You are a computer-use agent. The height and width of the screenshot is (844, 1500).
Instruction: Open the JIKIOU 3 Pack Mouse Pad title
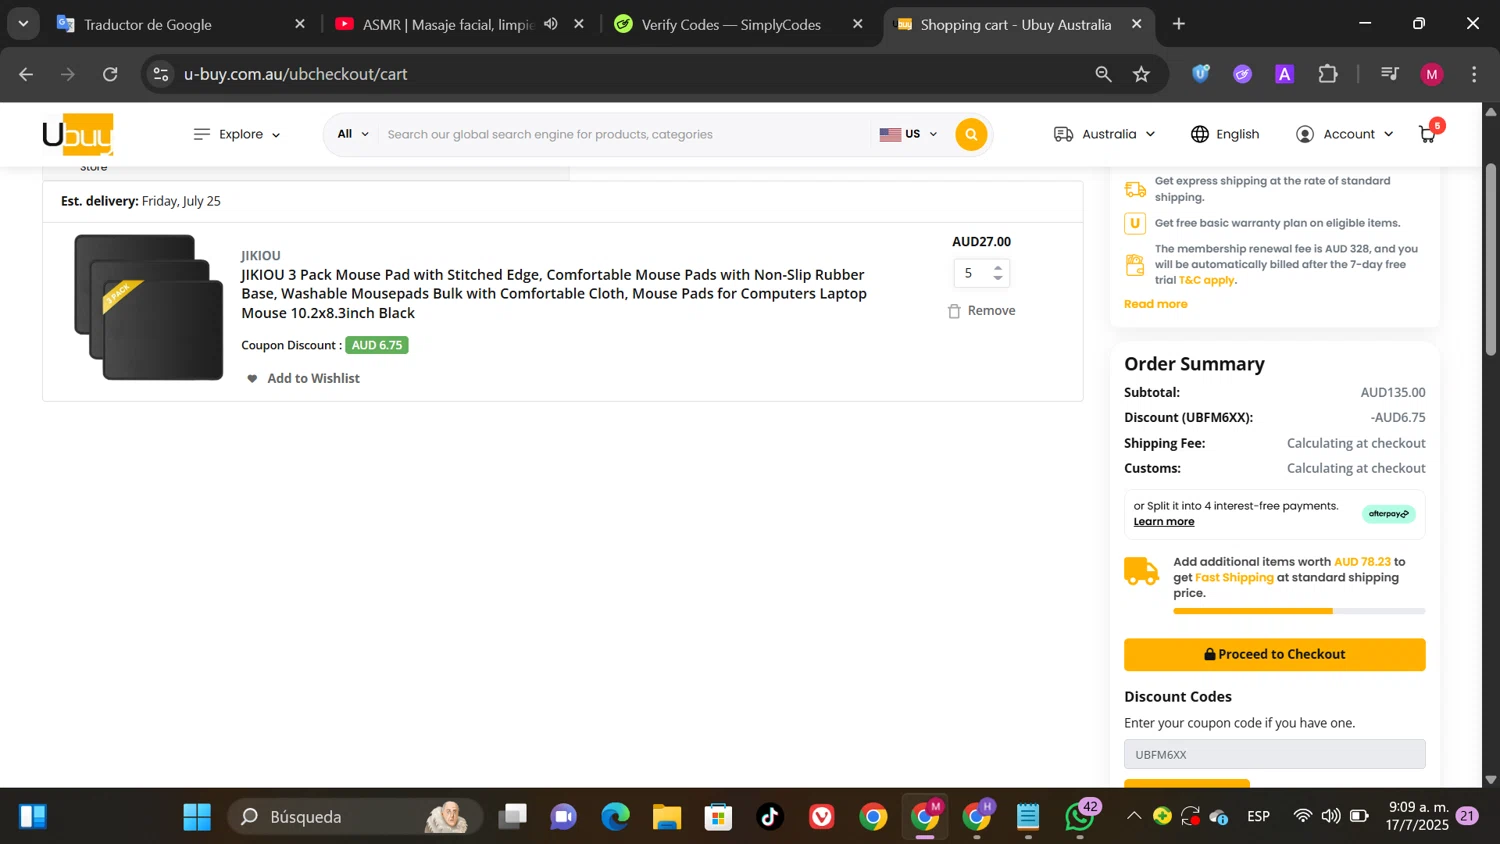pyautogui.click(x=554, y=294)
